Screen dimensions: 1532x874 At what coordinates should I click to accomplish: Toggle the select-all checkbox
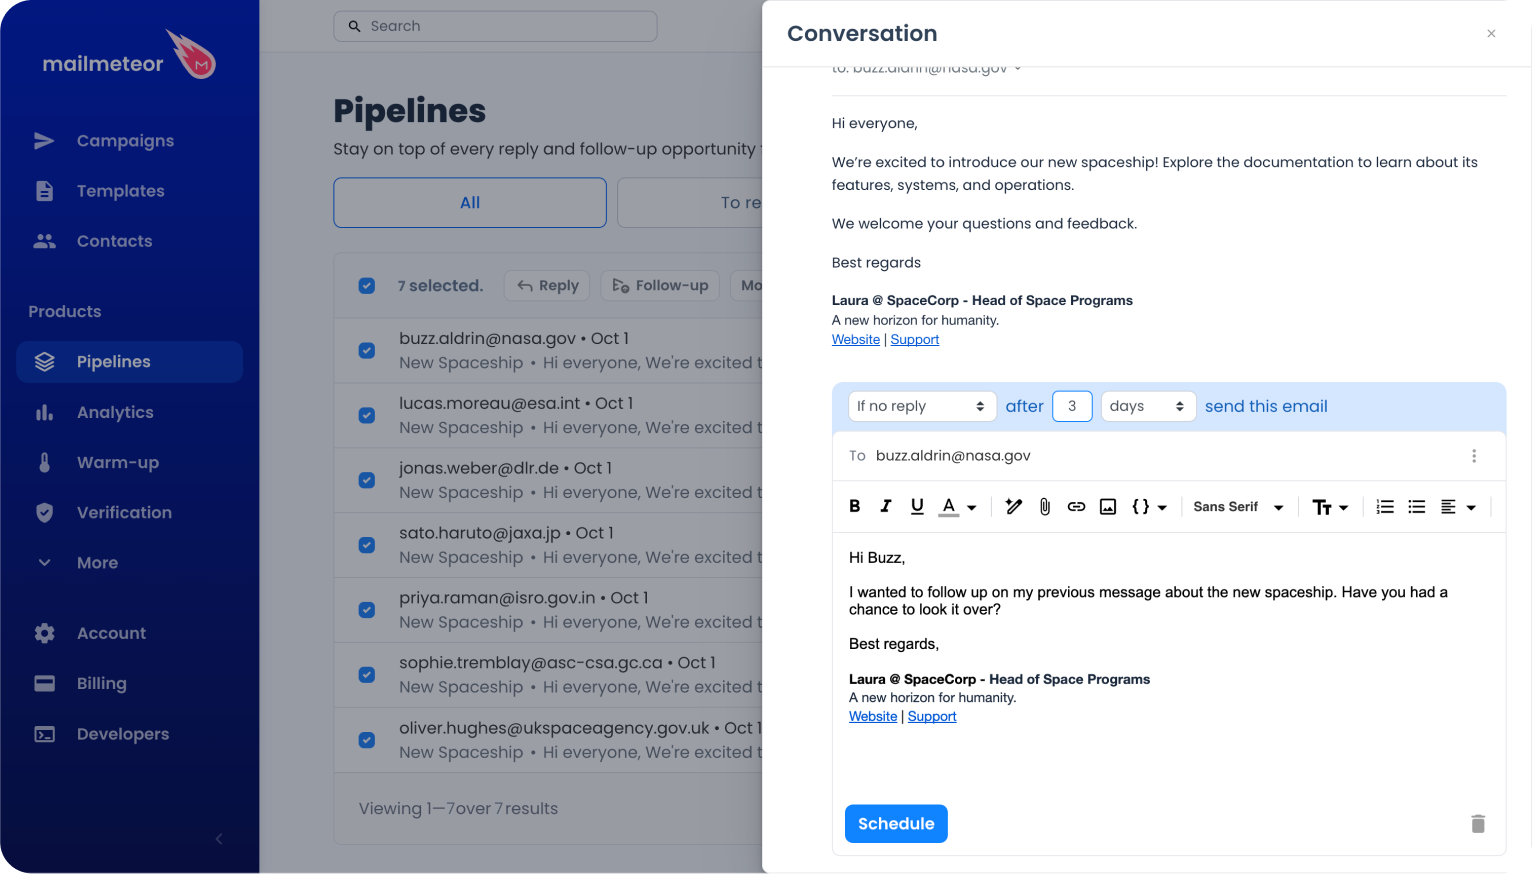click(x=367, y=286)
